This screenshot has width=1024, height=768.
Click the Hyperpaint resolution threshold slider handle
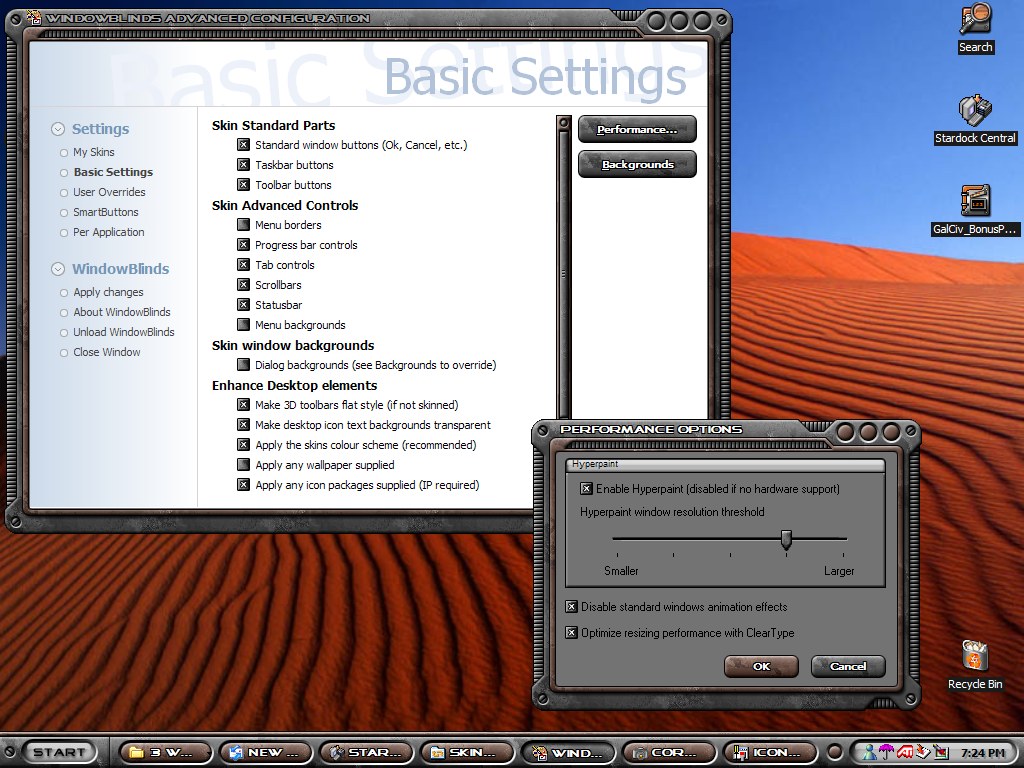pyautogui.click(x=786, y=539)
